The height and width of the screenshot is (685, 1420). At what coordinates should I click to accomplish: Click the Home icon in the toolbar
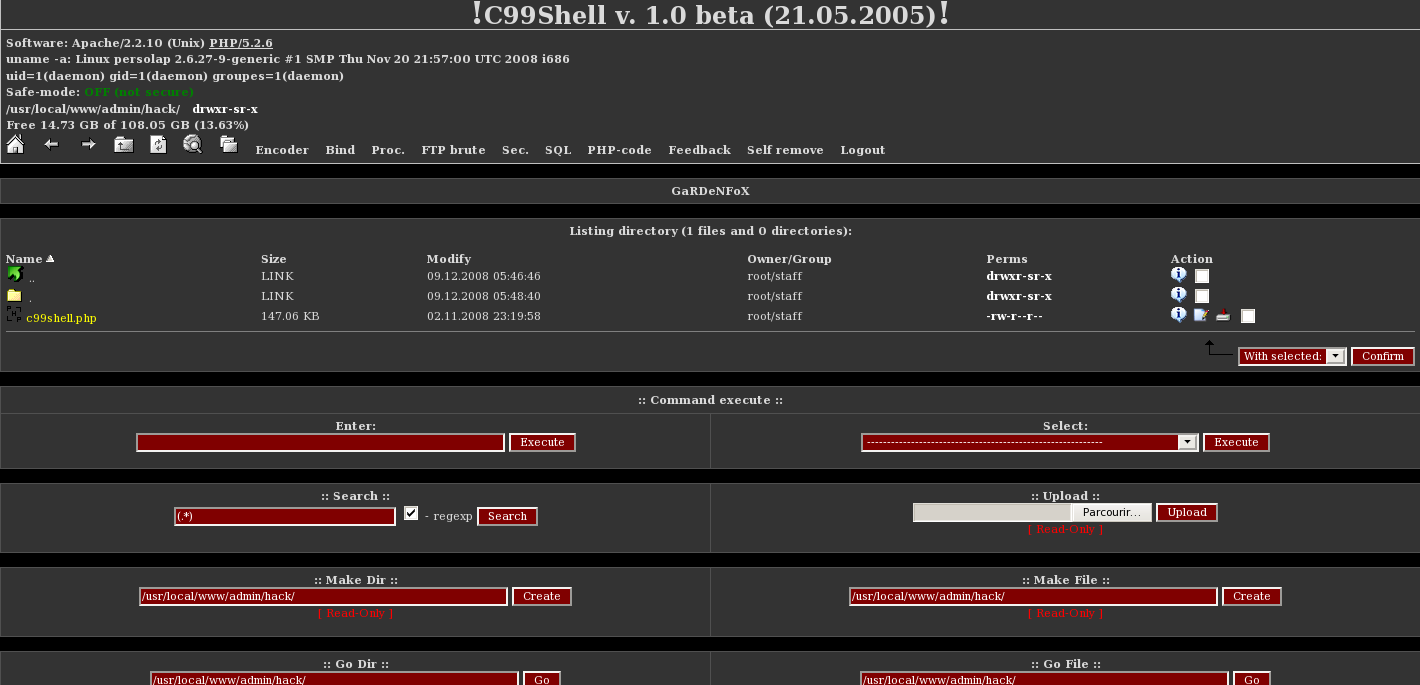[15, 145]
